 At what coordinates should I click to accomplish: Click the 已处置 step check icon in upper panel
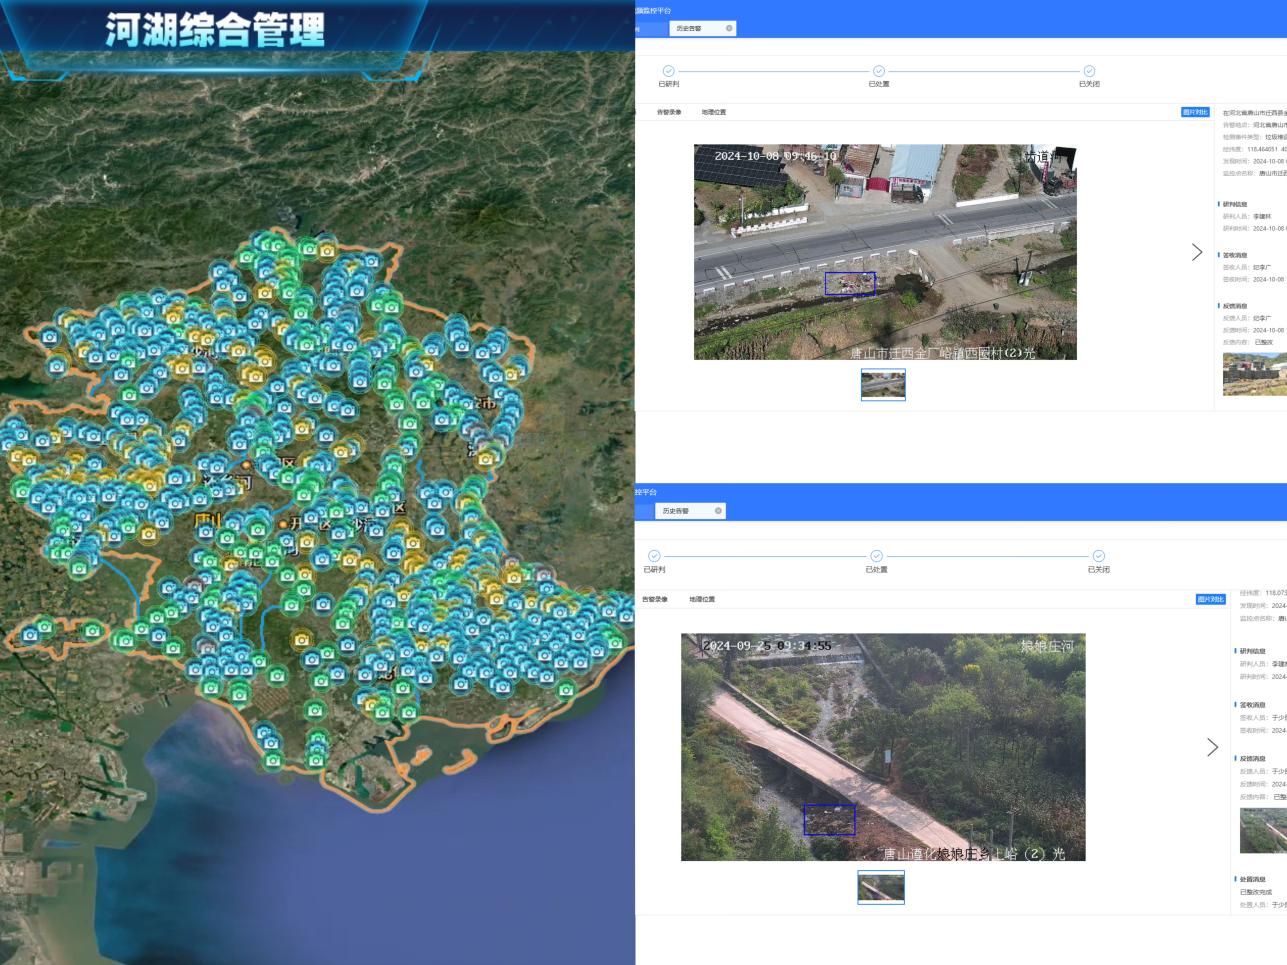coord(878,71)
